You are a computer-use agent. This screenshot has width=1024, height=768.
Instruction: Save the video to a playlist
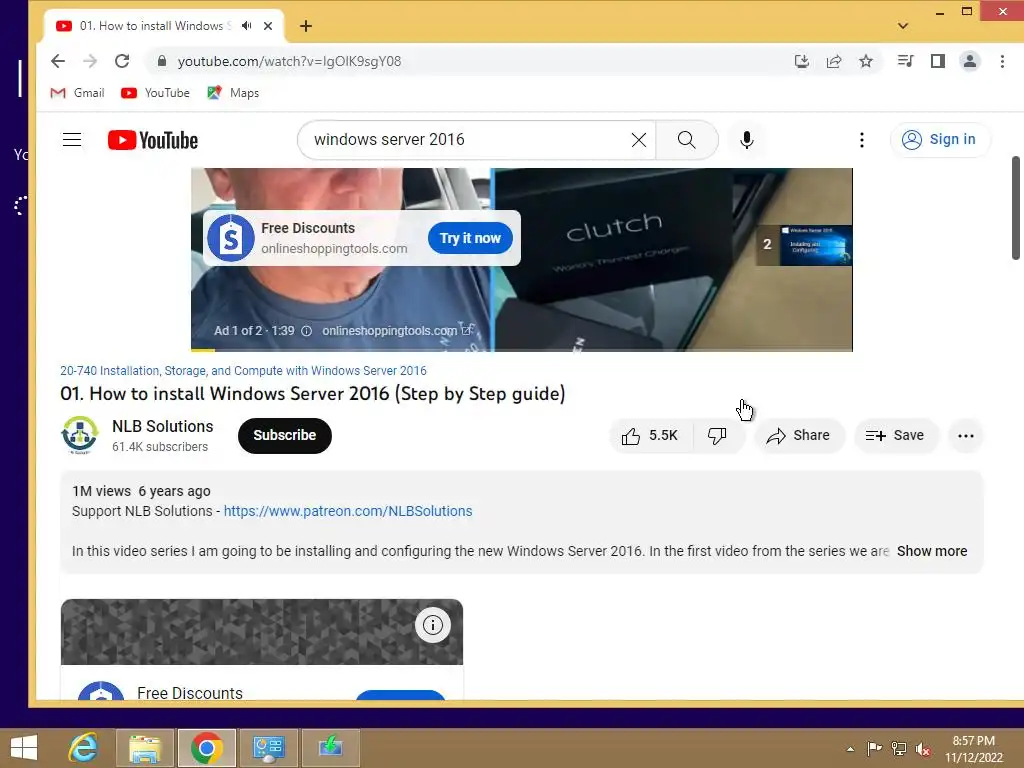click(896, 436)
